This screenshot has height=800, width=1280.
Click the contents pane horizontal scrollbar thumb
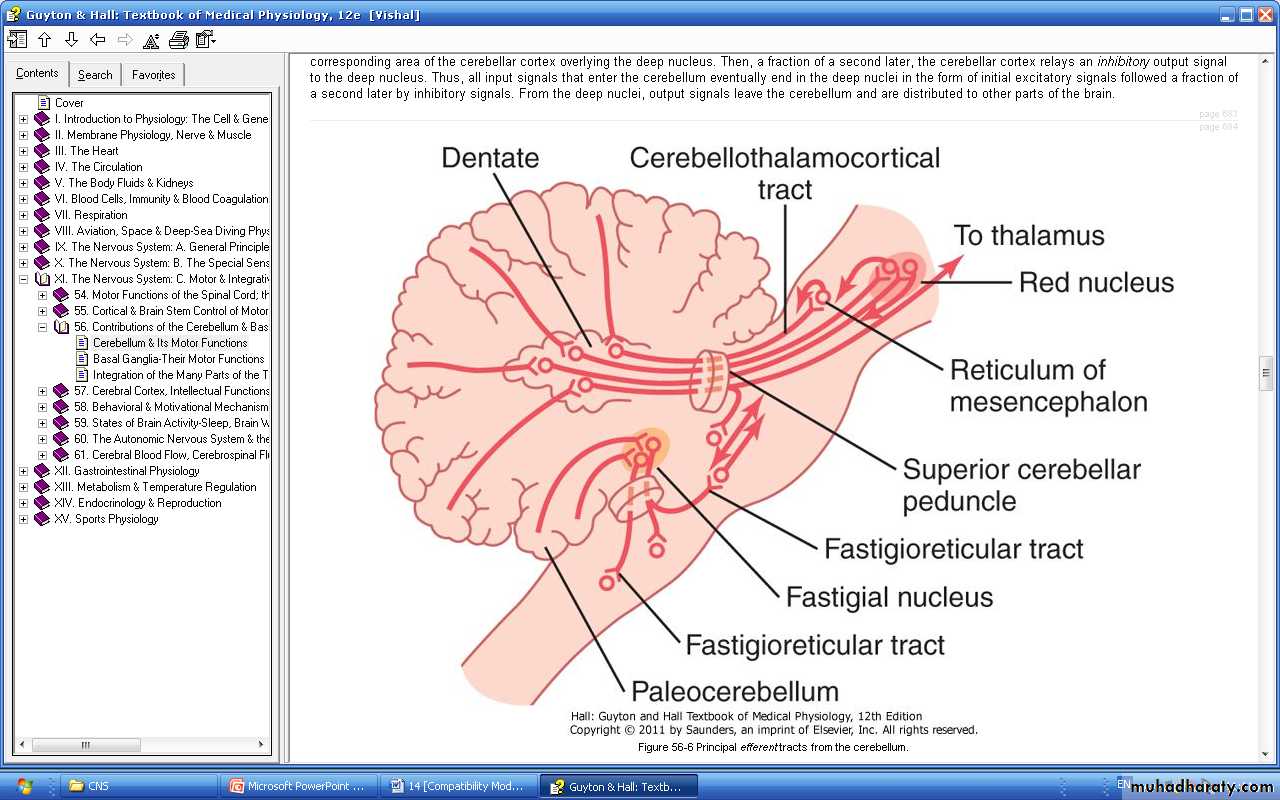point(85,745)
